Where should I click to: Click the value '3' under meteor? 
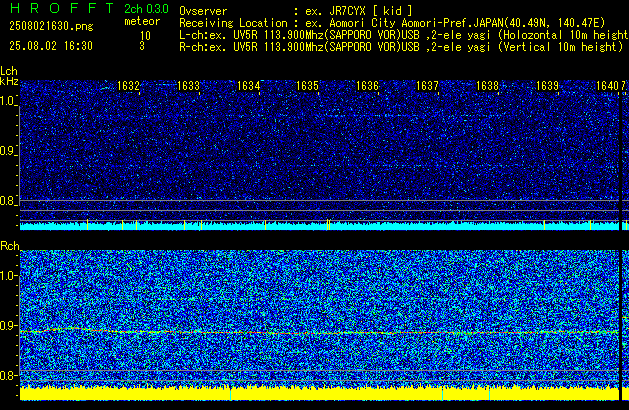(142, 46)
